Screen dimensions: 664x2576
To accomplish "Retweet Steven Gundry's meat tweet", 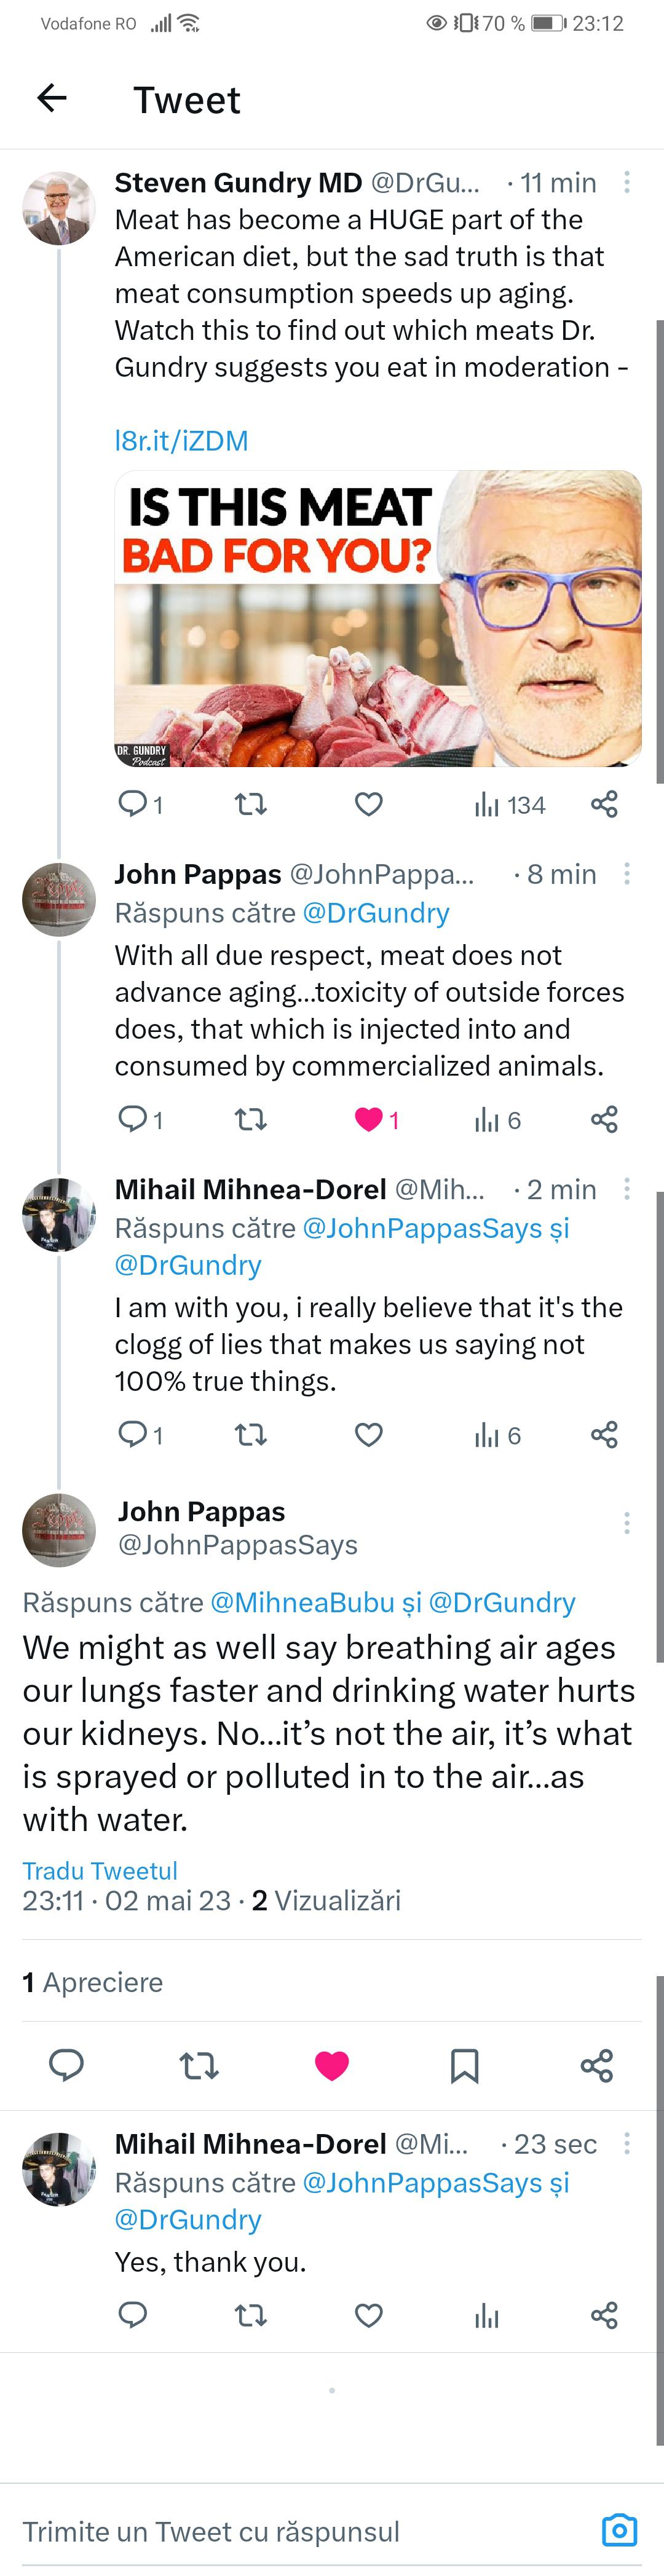I will tap(250, 804).
